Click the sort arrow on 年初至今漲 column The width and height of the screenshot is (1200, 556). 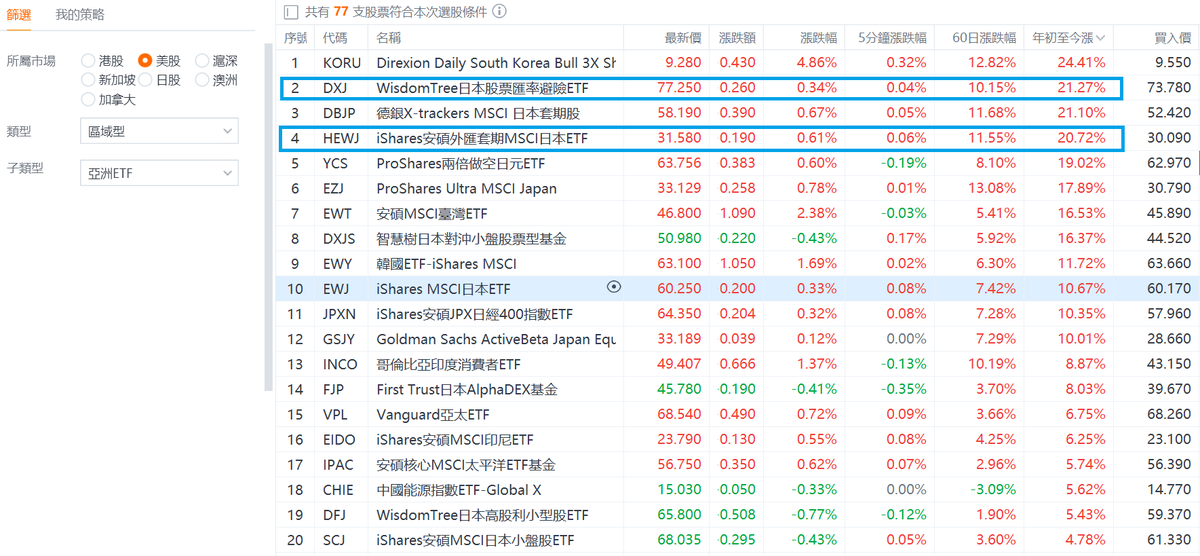pos(1101,38)
